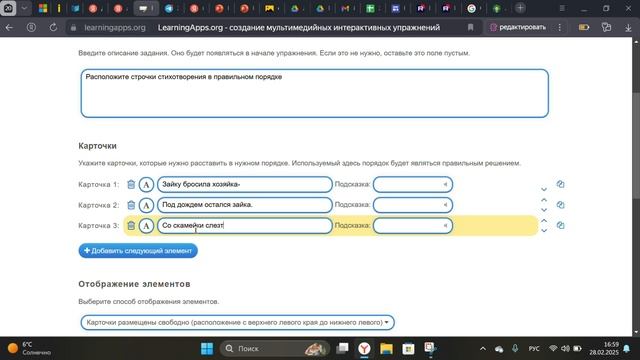The image size is (640, 360).
Task: Click the site lock icon
Action: click(73, 28)
